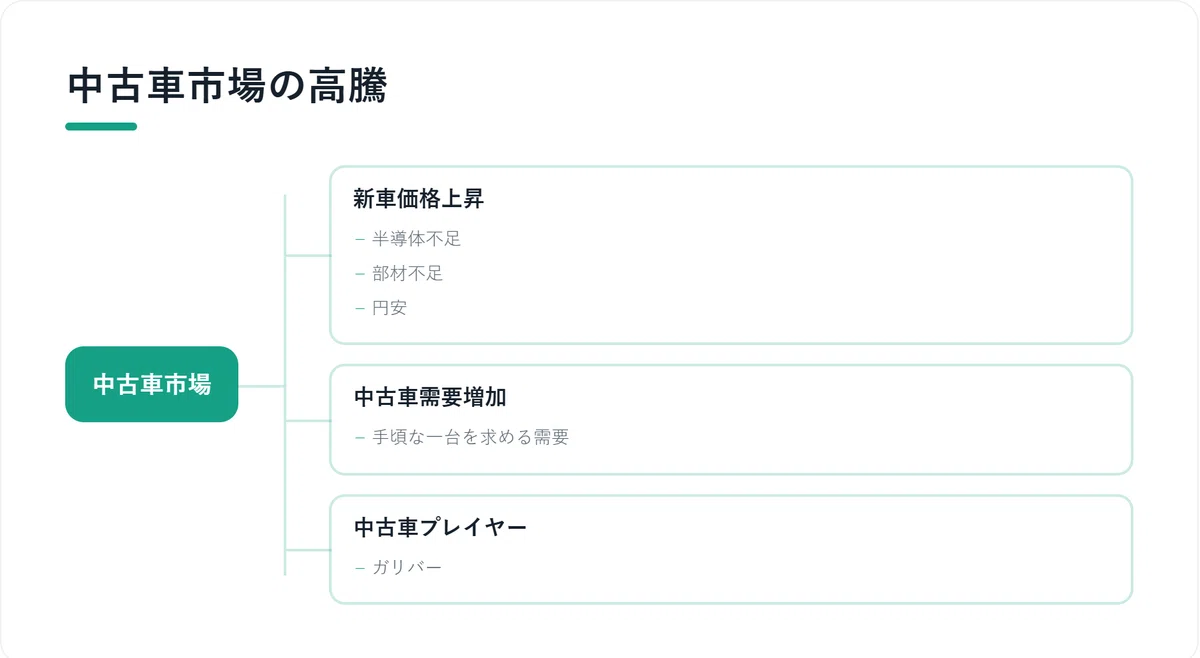Screen dimensions: 1200x658
Task: Click the 新車価格上昇 heading
Action: tap(419, 198)
